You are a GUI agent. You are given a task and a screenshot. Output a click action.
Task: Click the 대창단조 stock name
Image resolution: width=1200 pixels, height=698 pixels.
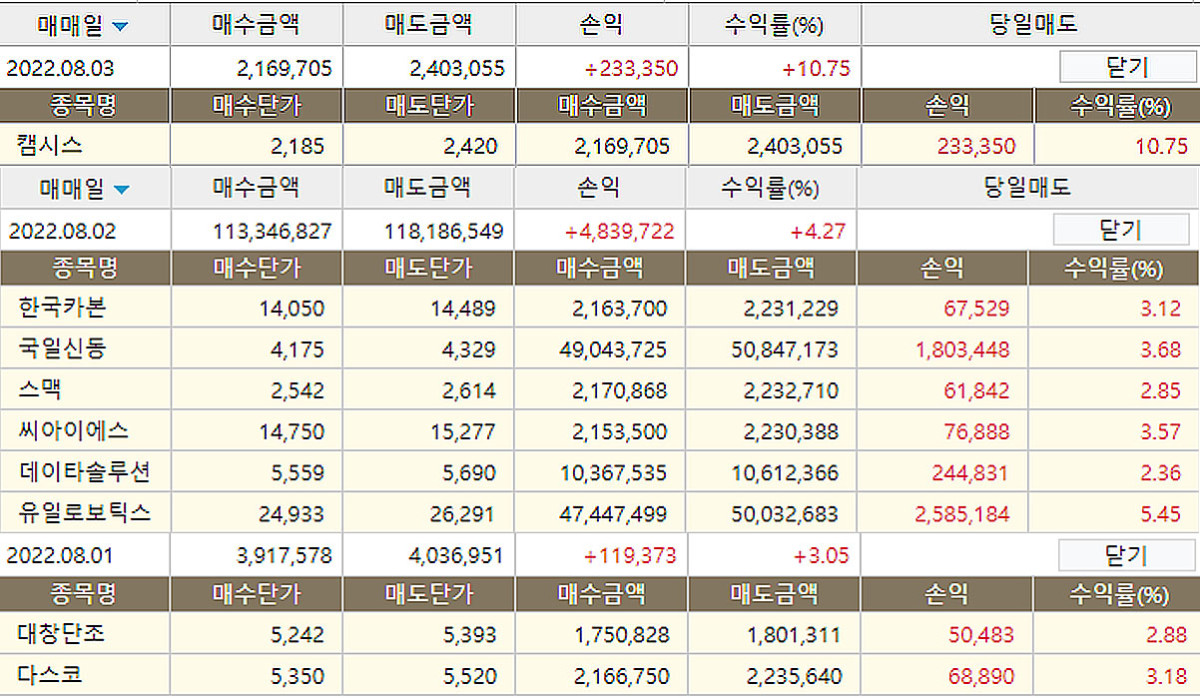click(62, 634)
